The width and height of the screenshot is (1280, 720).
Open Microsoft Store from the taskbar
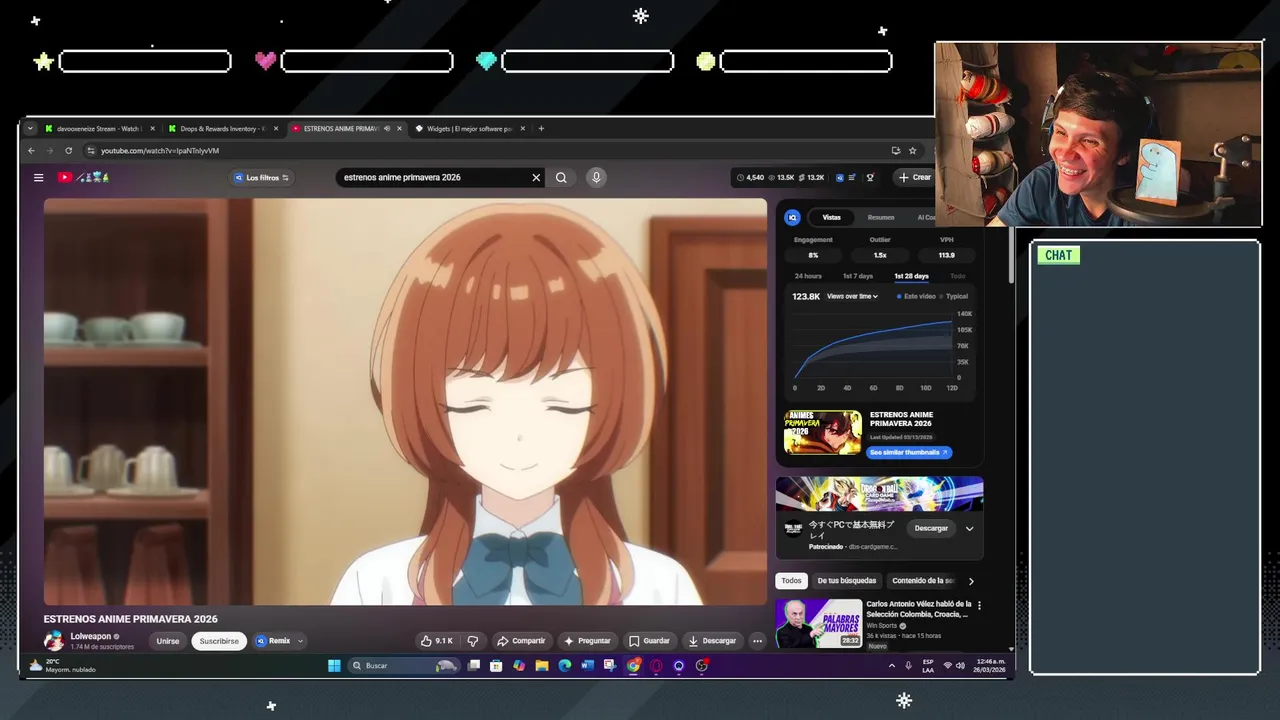coord(495,666)
